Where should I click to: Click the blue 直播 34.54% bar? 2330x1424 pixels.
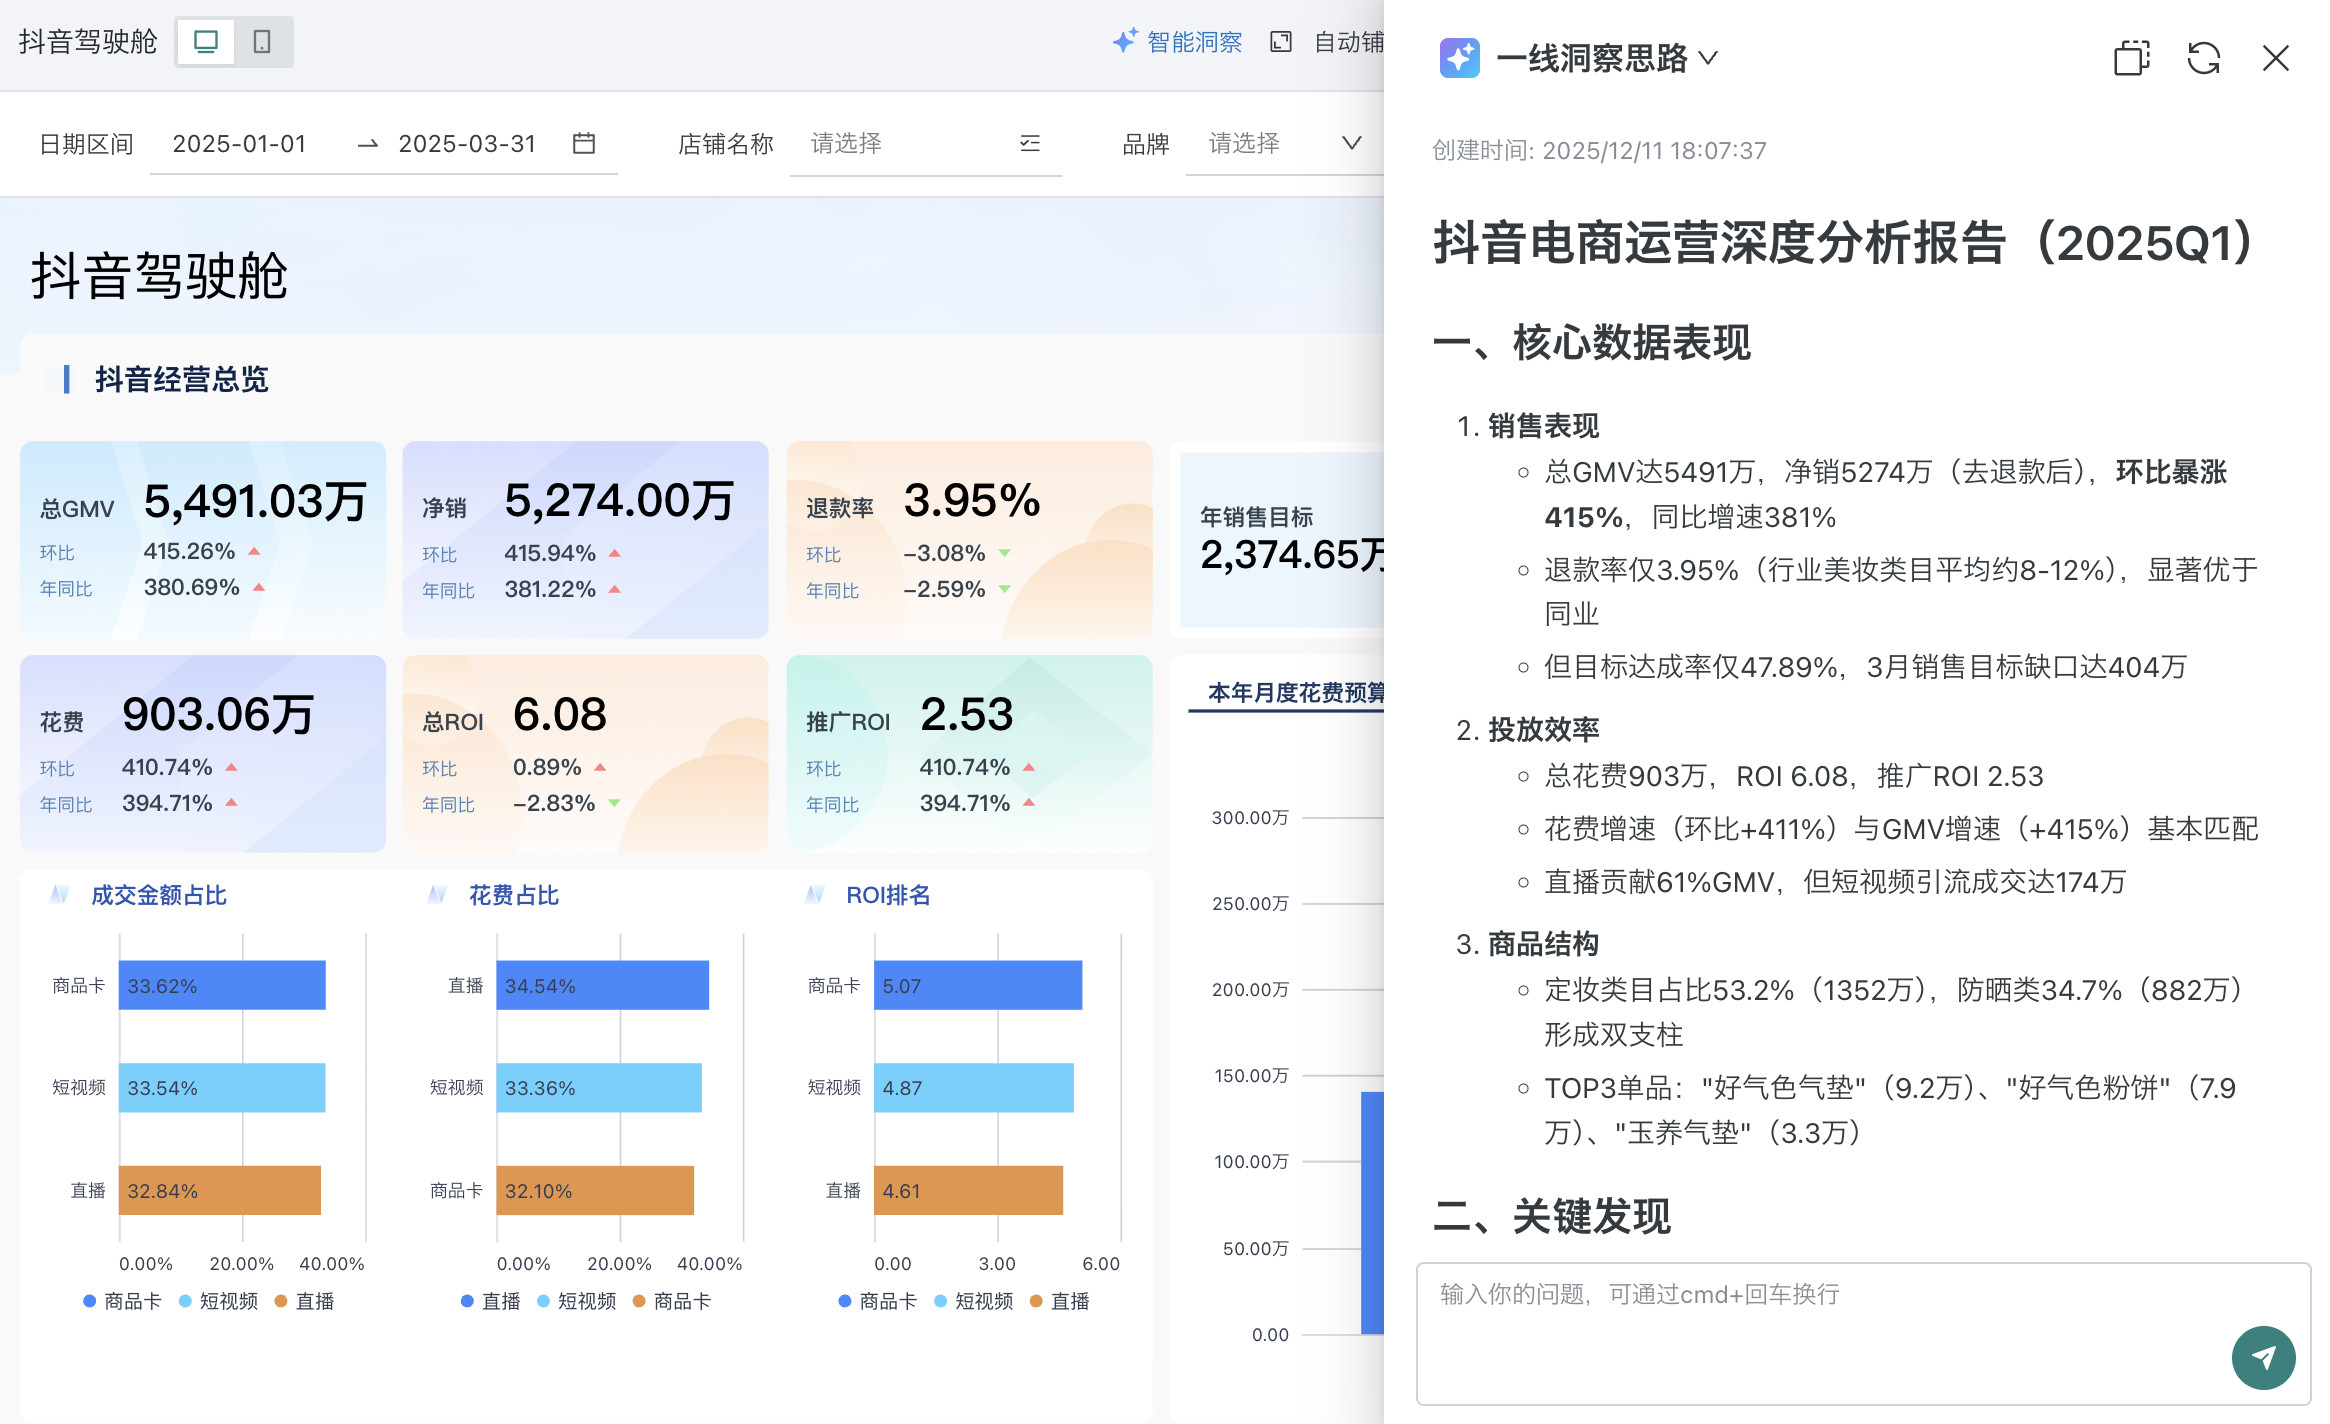click(x=602, y=986)
